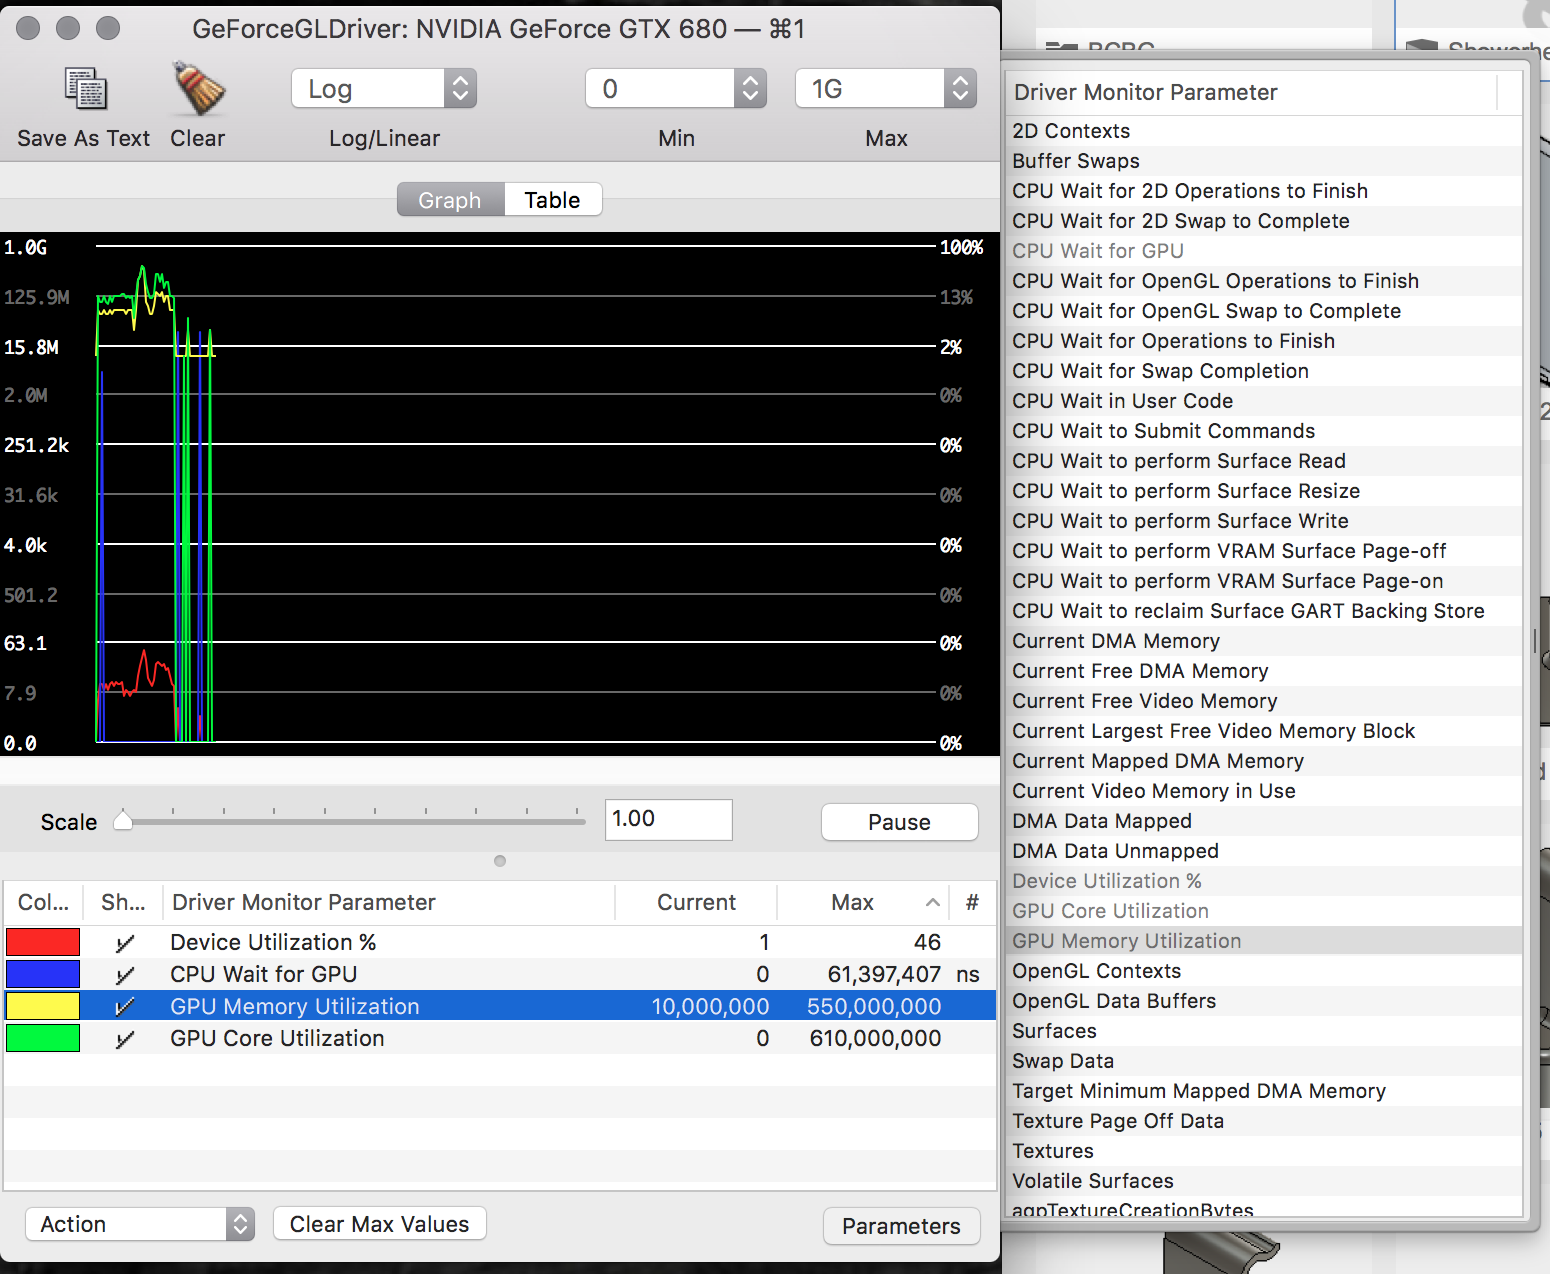This screenshot has width=1550, height=1274.
Task: Select CPU Wait to Submit Commands
Action: tap(1265, 431)
